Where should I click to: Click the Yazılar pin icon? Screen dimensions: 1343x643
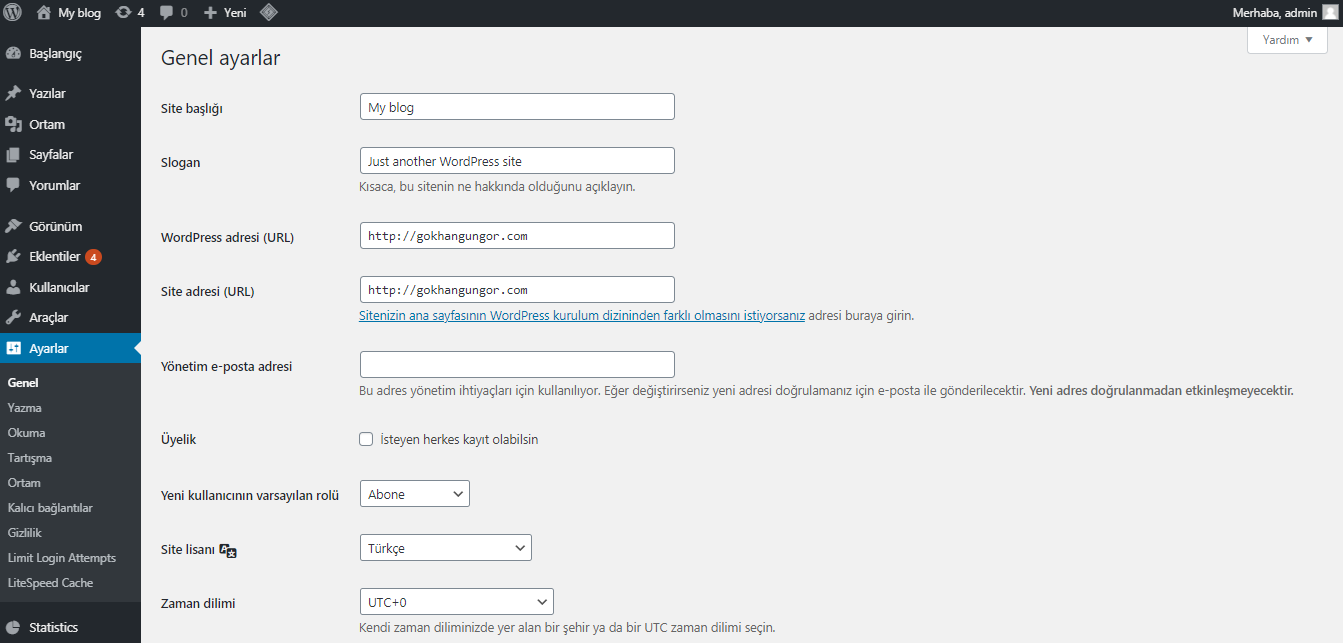(13, 93)
